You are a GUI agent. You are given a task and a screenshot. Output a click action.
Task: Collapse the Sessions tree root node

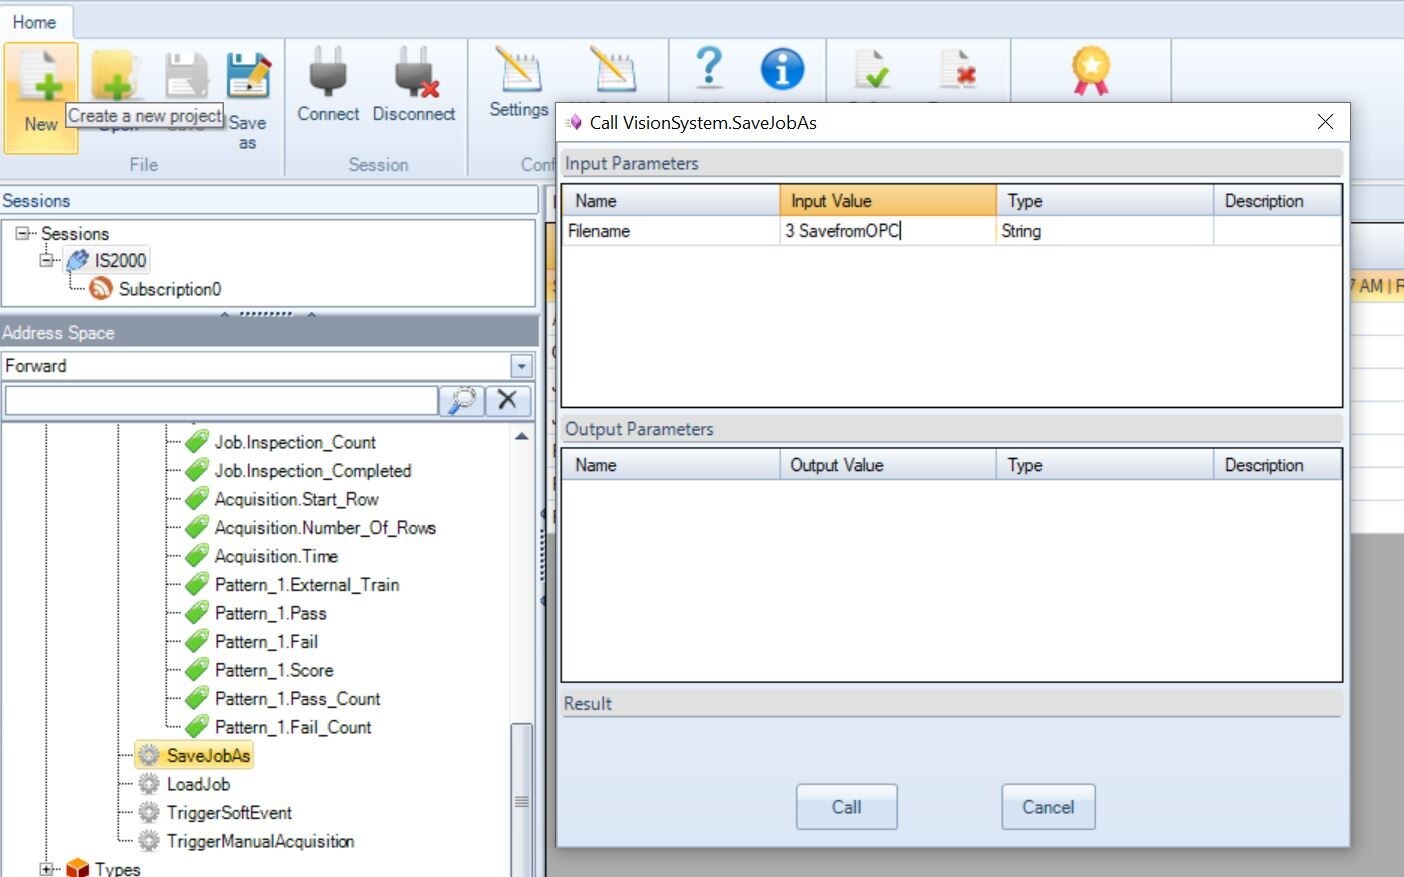point(22,233)
